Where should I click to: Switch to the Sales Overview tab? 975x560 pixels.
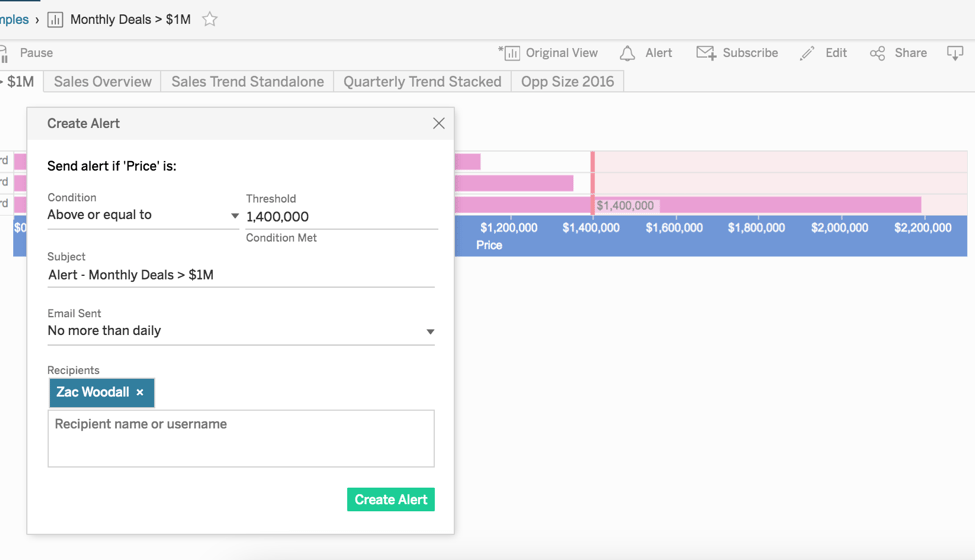(x=103, y=81)
